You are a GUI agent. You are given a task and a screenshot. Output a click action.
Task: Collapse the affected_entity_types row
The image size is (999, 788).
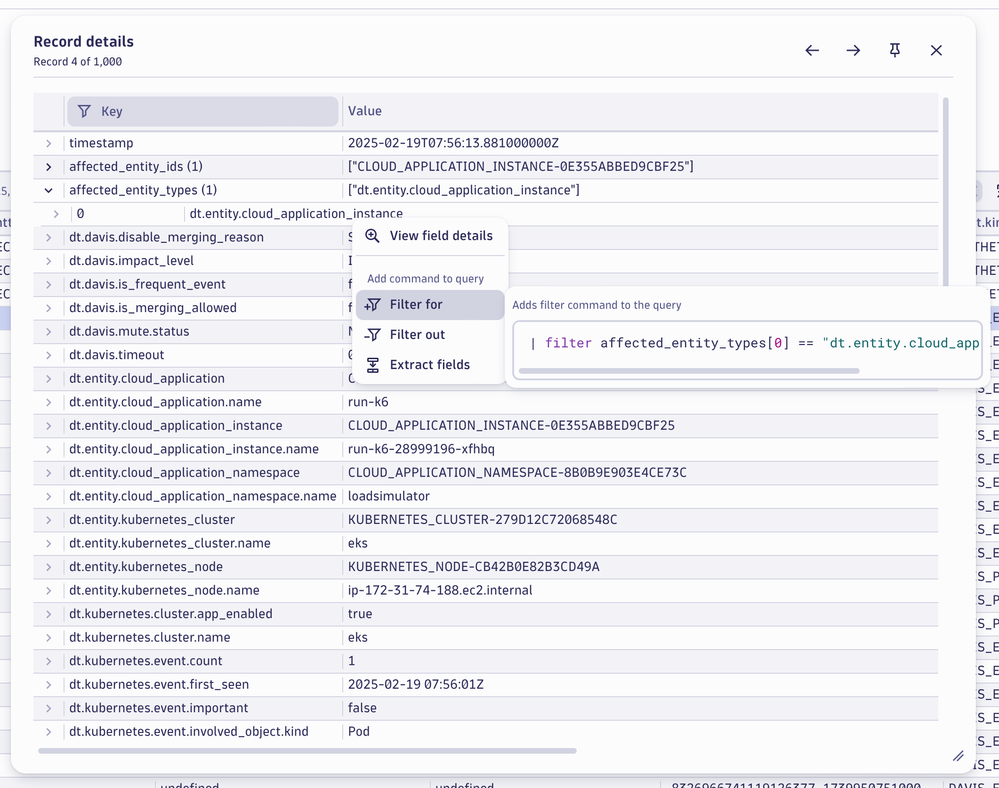tap(48, 190)
